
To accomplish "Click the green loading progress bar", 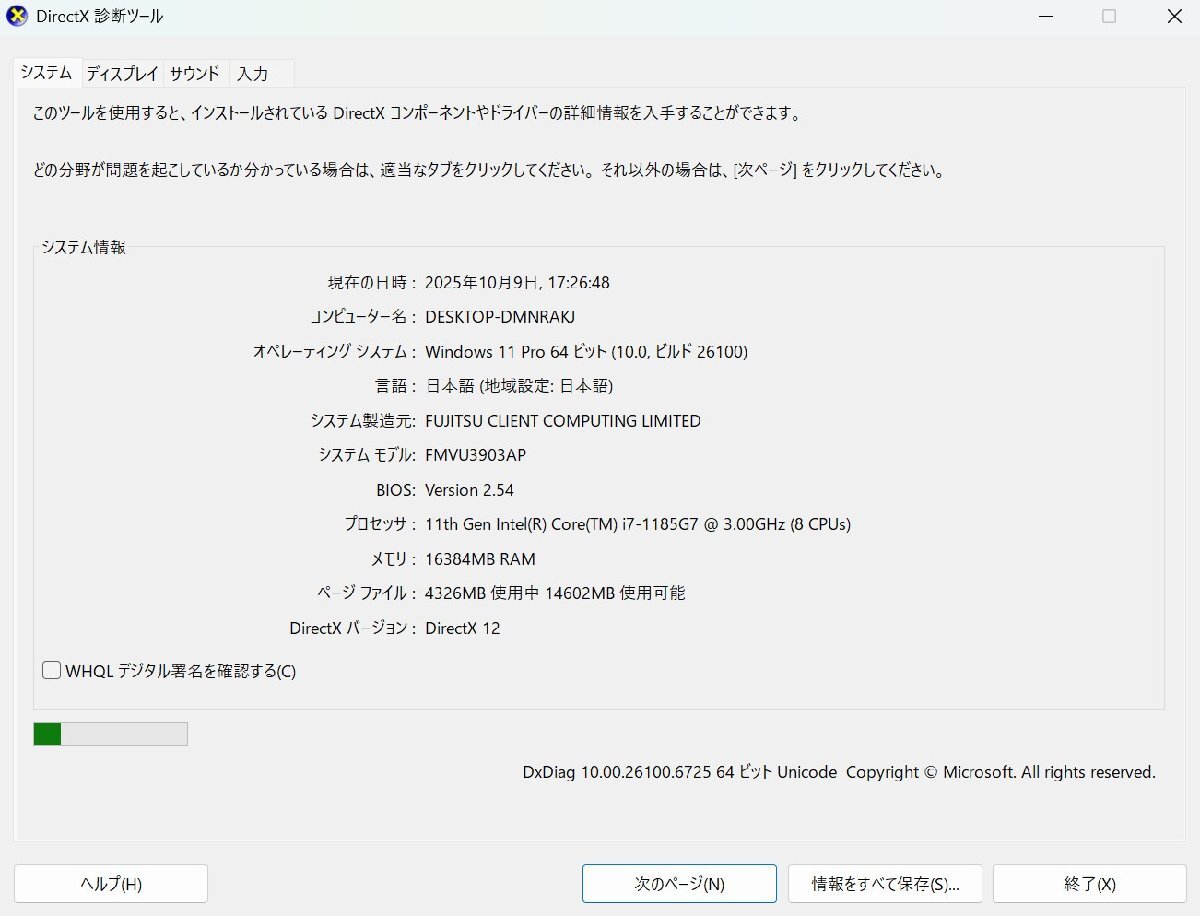I will 110,734.
